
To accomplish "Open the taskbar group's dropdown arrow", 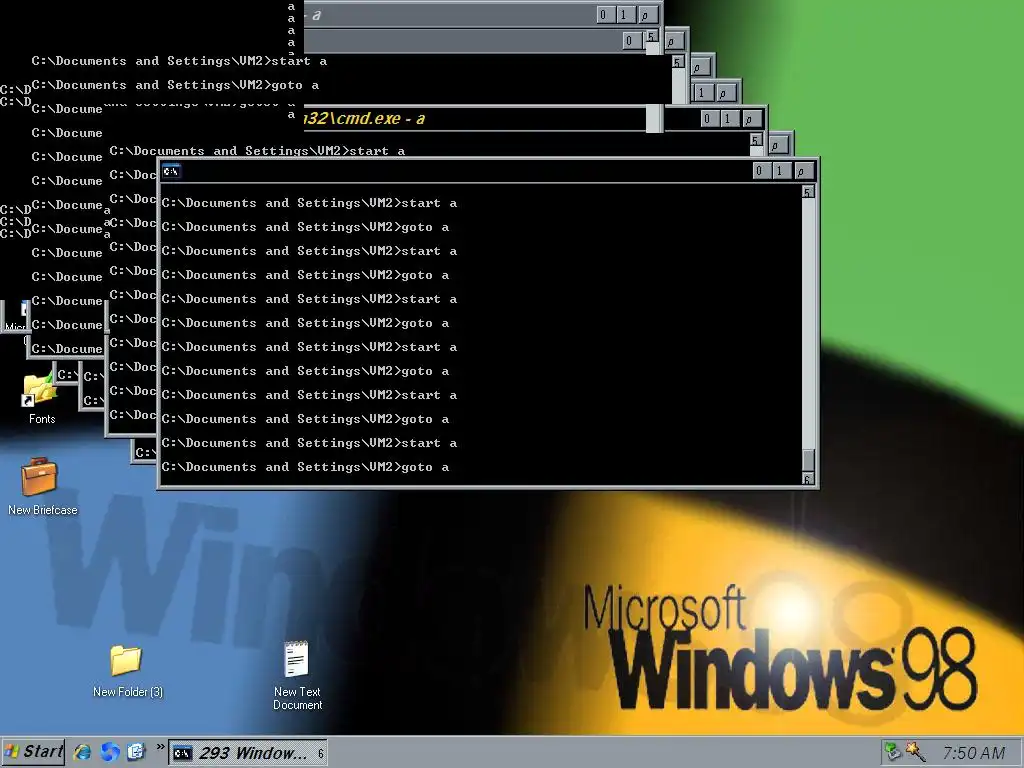I will (x=321, y=754).
